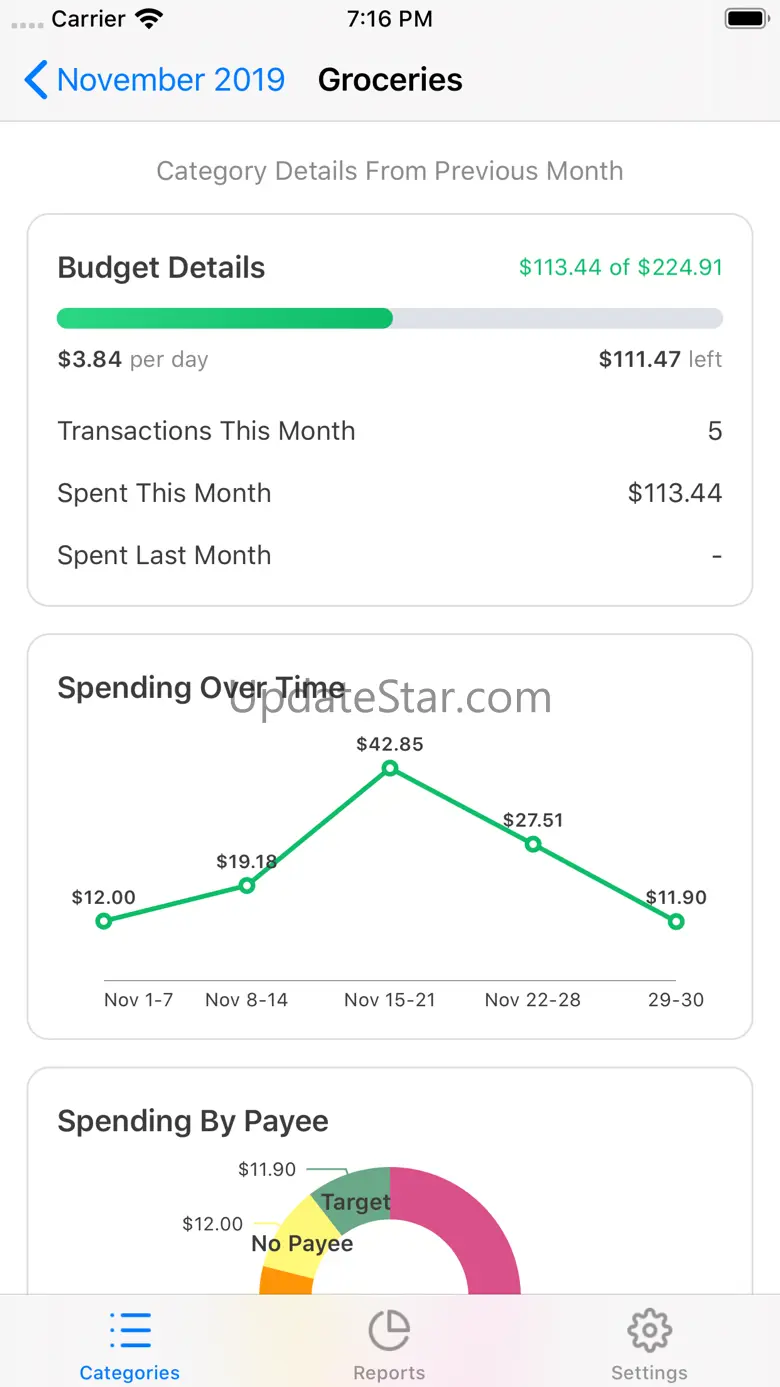Tap the battery indicator icon
Image resolution: width=780 pixels, height=1387 pixels.
[745, 18]
